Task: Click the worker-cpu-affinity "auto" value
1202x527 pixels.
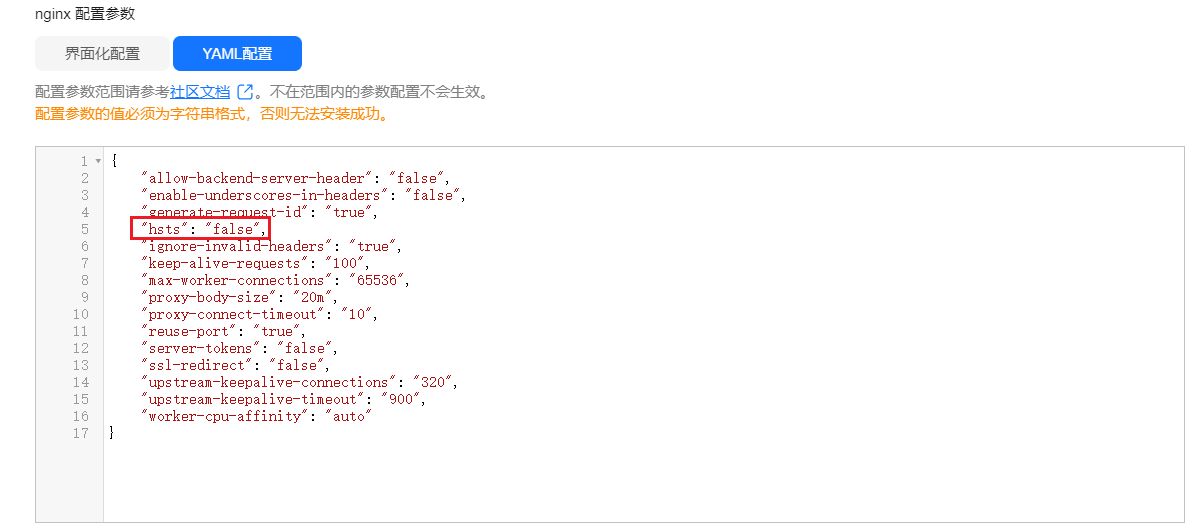Action: 347,416
